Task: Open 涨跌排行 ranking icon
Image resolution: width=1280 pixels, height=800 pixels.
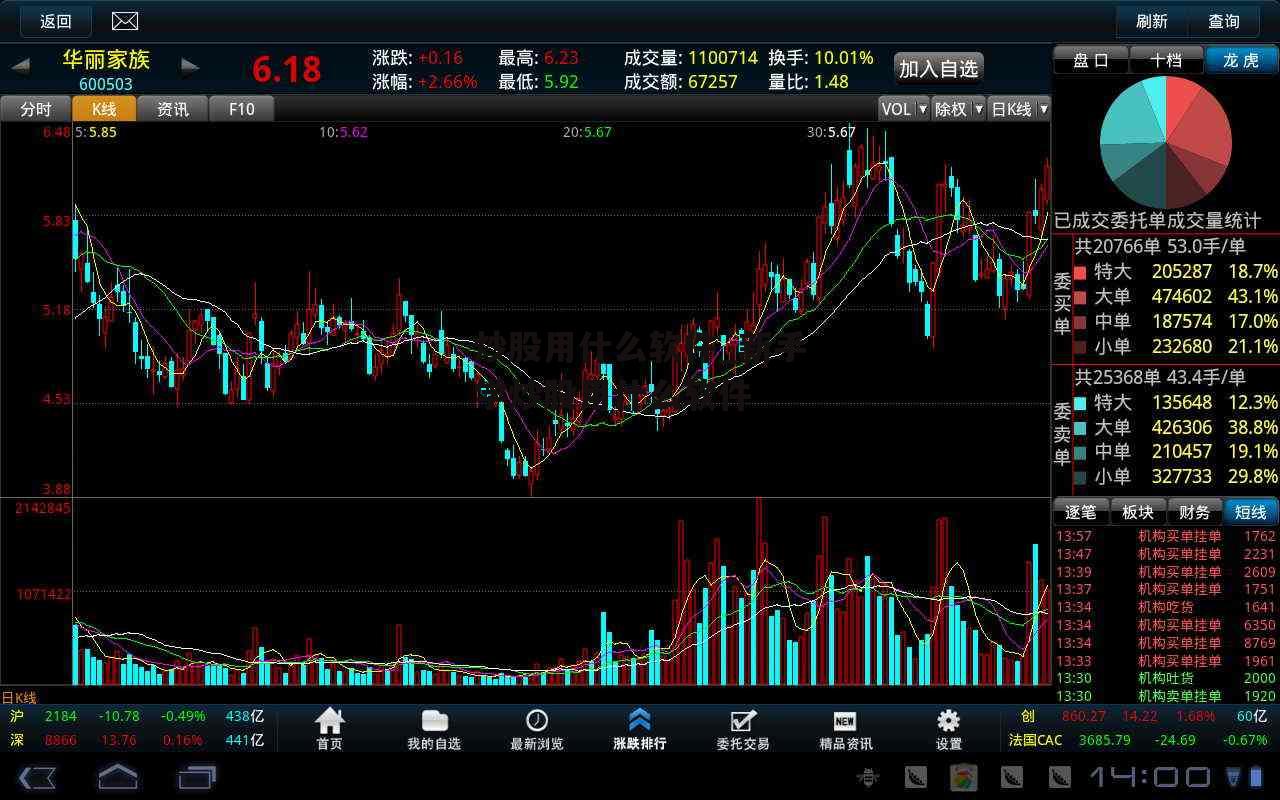Action: (640, 729)
